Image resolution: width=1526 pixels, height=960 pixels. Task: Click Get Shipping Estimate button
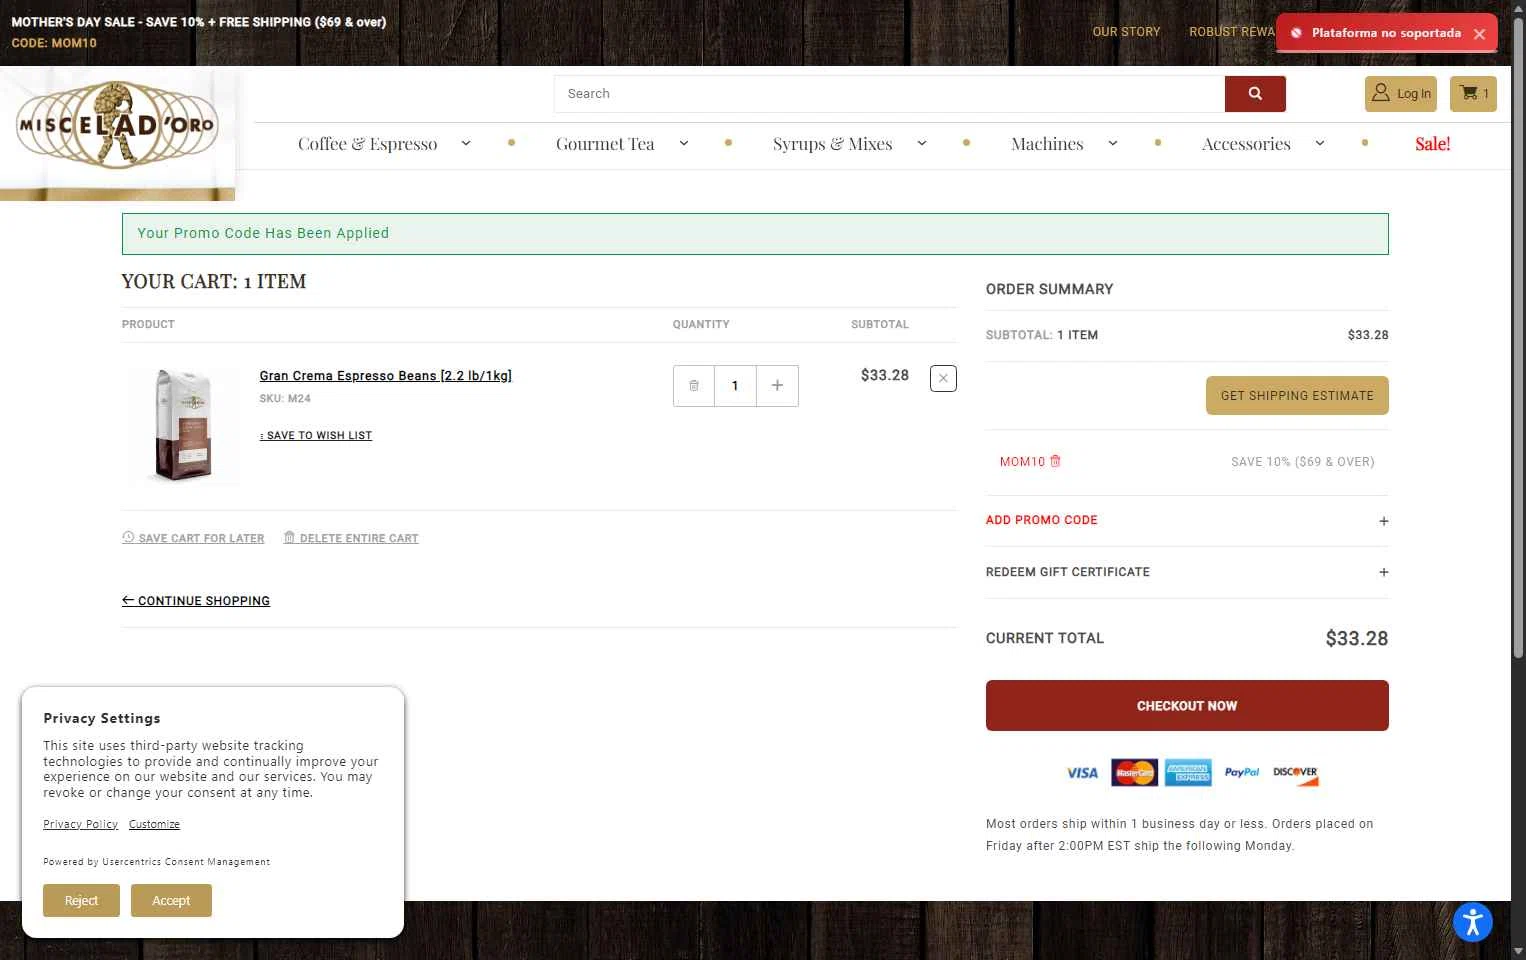pyautogui.click(x=1297, y=396)
